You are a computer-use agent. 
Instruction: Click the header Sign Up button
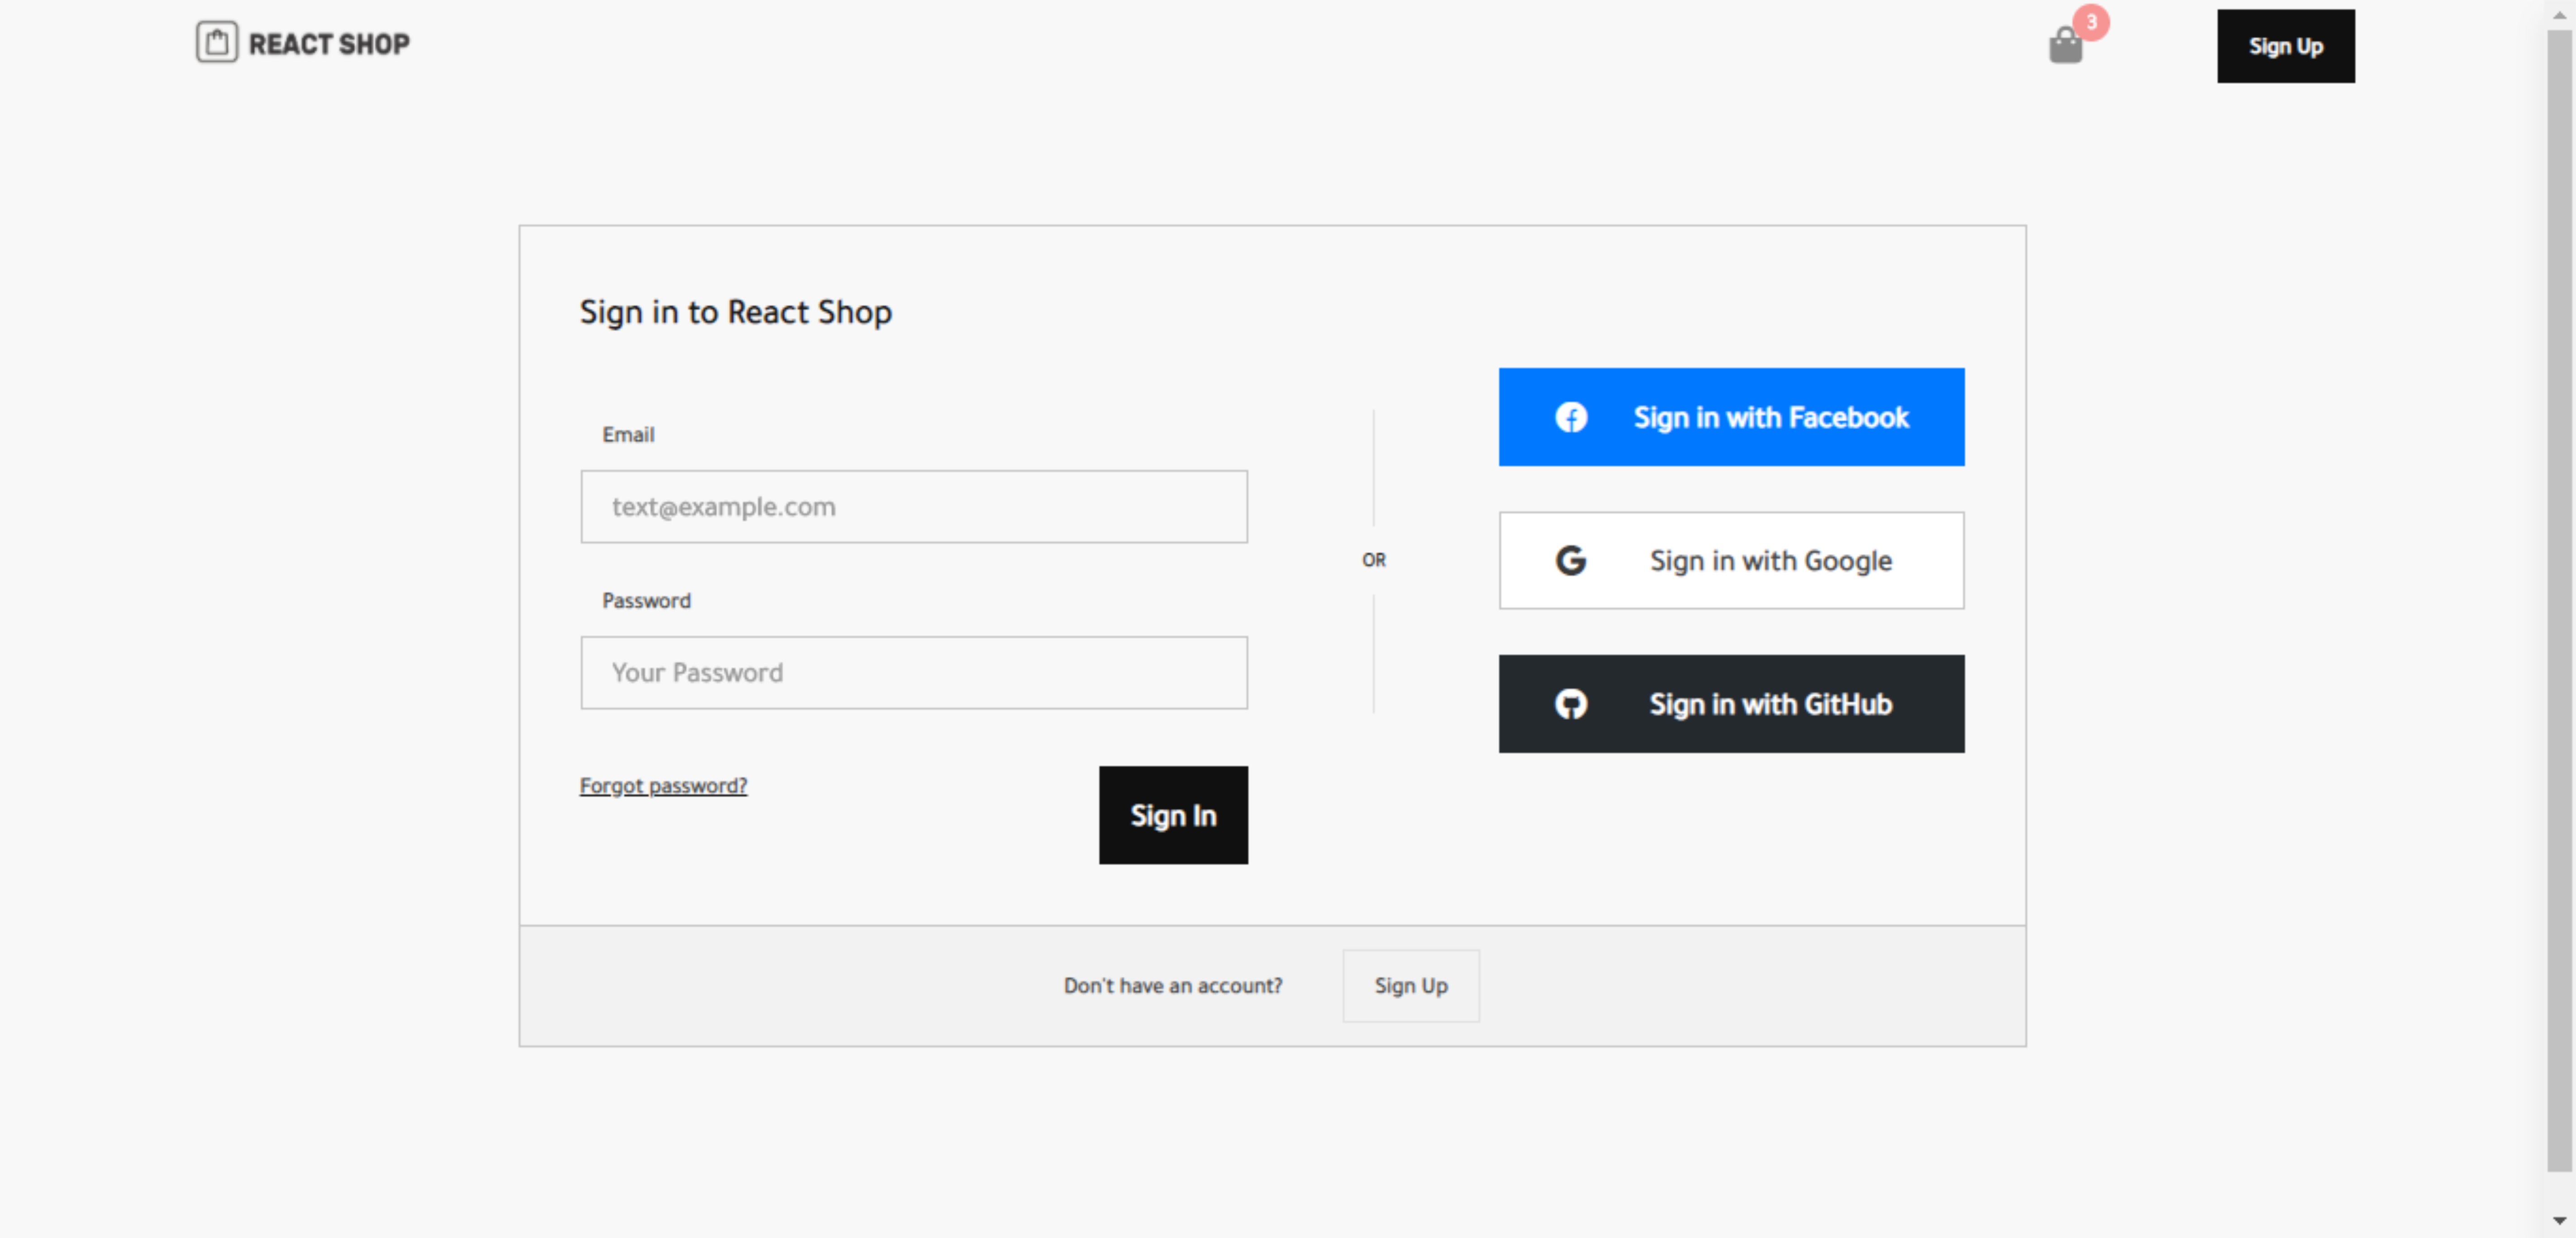tap(2285, 46)
